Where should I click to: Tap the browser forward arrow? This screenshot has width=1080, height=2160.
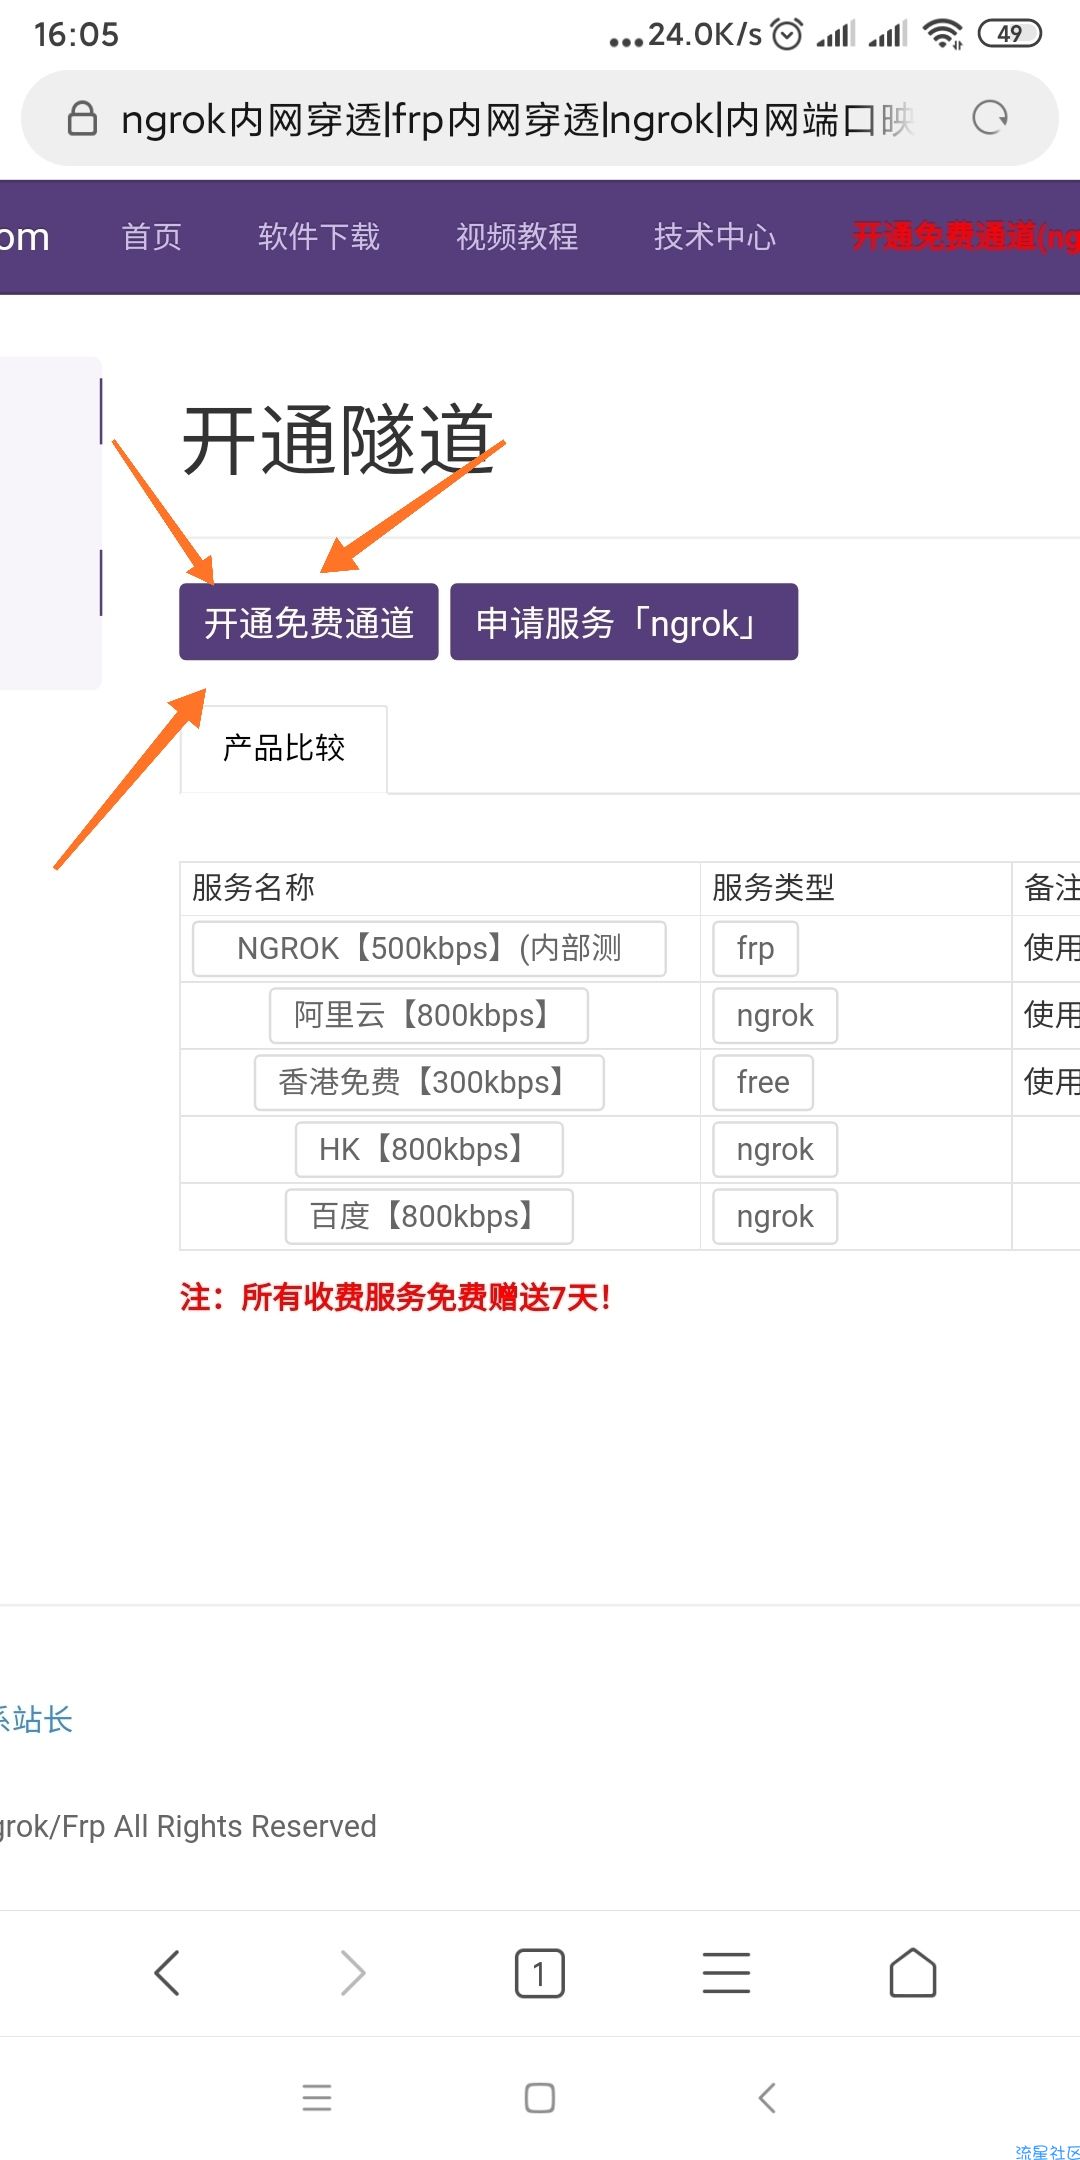pos(353,1973)
